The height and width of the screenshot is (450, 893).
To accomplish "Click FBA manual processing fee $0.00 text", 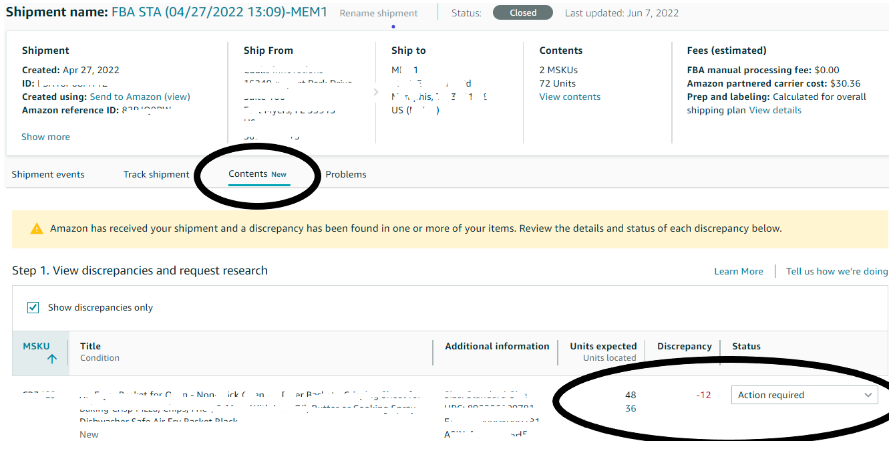I will click(763, 70).
